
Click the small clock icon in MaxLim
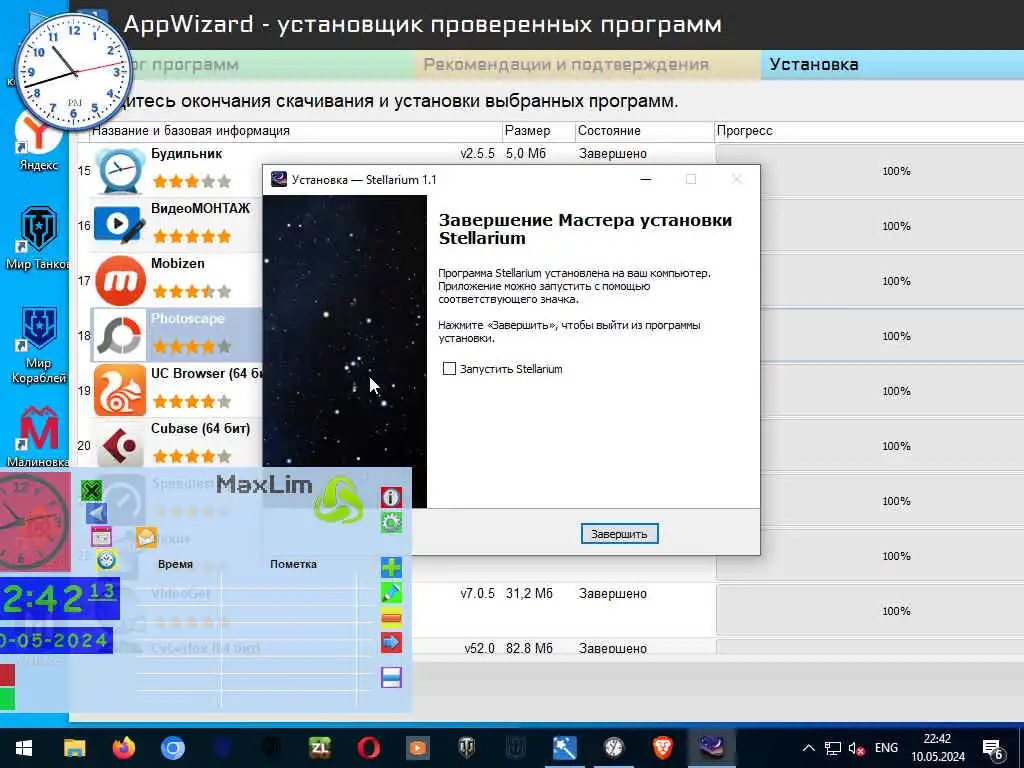(106, 560)
